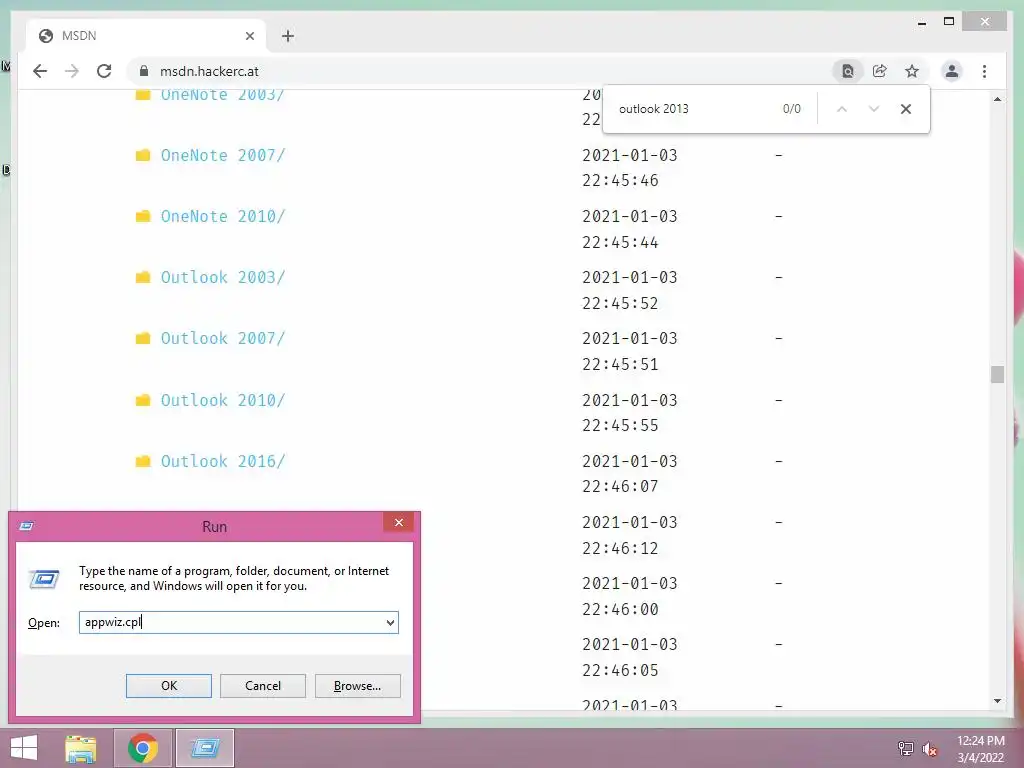The width and height of the screenshot is (1024, 768).
Task: Go back to previous page in Chrome
Action: 40,71
